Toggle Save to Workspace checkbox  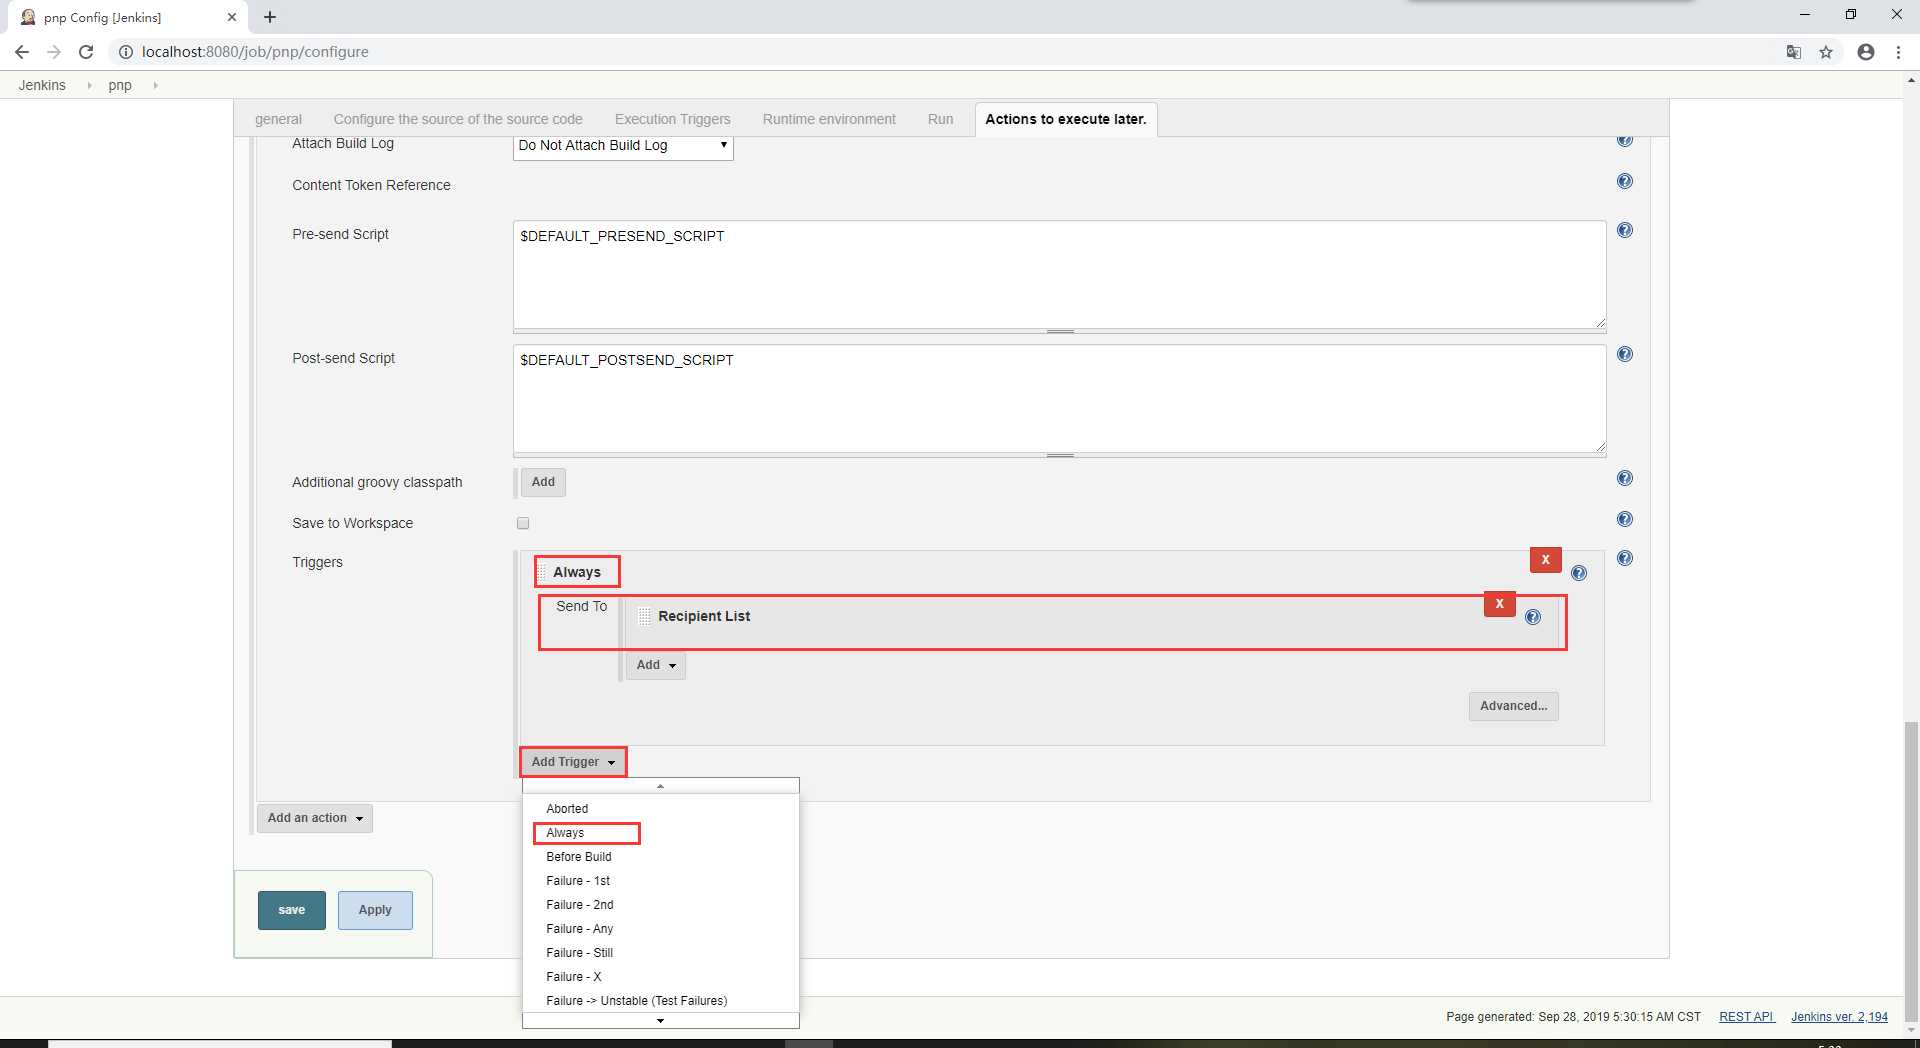point(523,523)
